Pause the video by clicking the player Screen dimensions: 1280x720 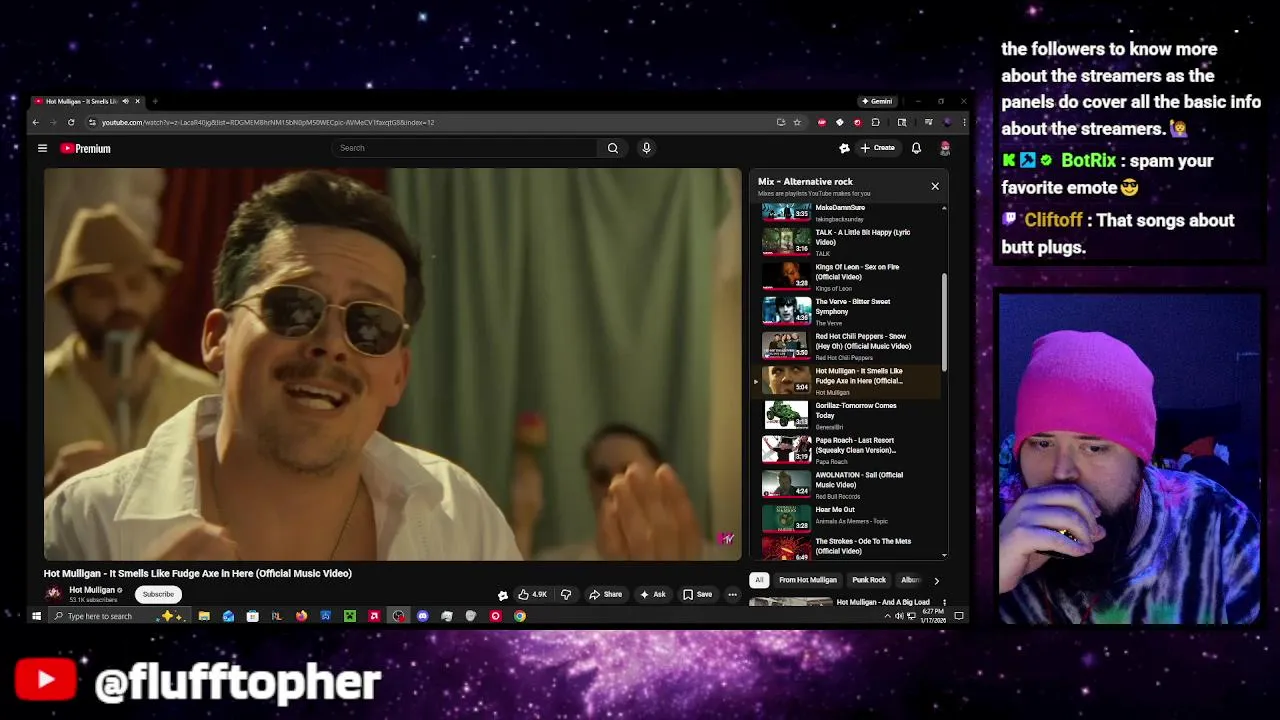[x=392, y=364]
